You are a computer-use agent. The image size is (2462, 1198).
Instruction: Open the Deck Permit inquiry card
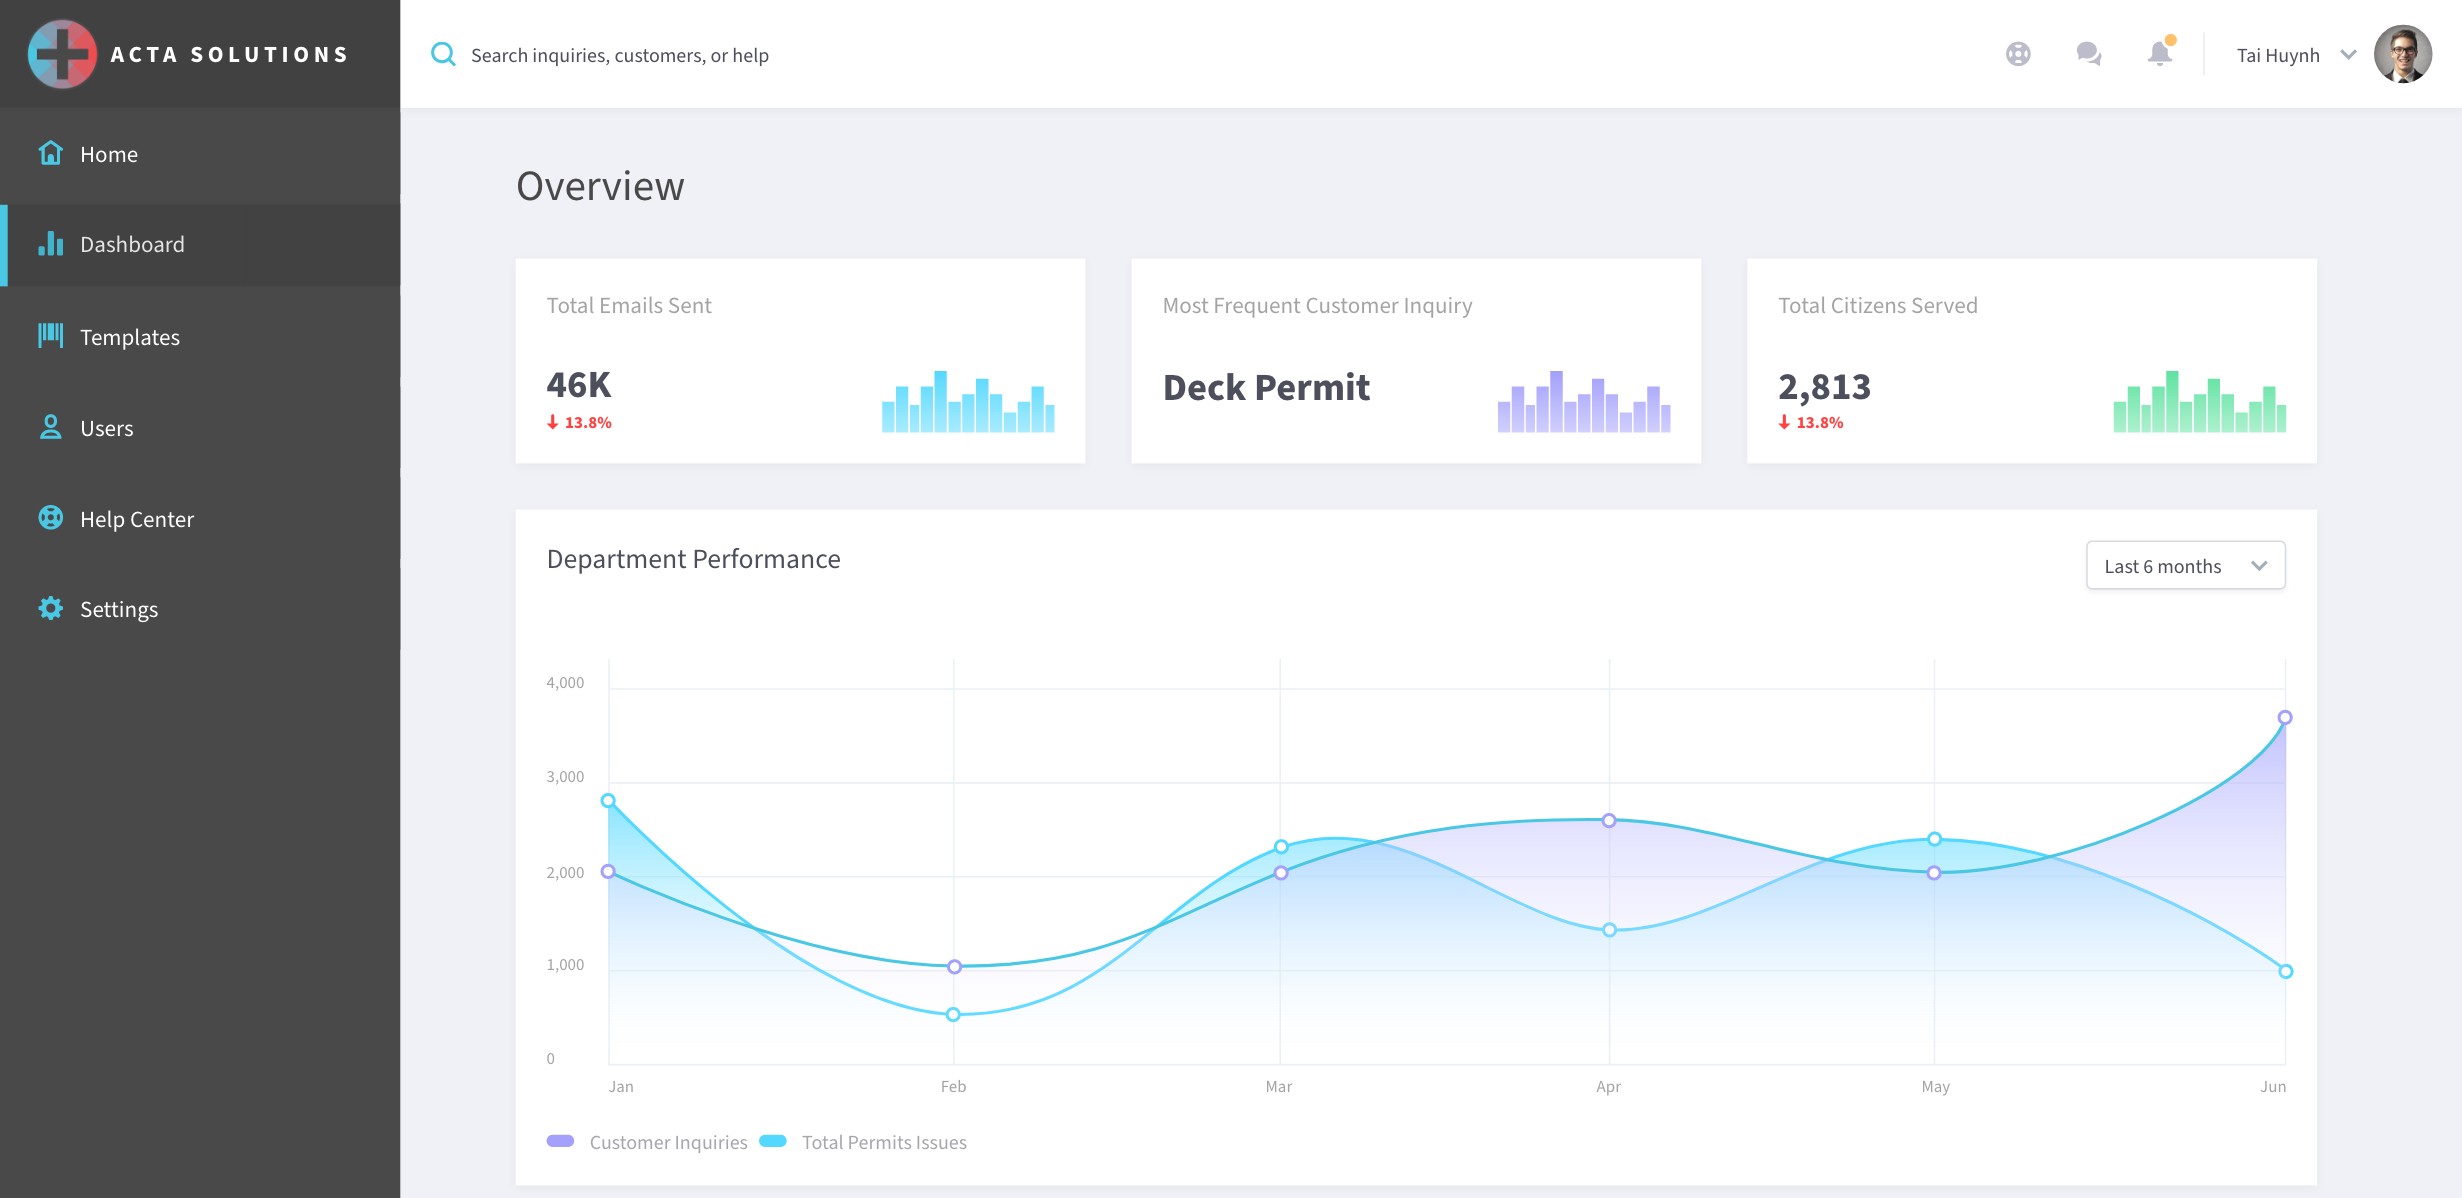point(1415,360)
